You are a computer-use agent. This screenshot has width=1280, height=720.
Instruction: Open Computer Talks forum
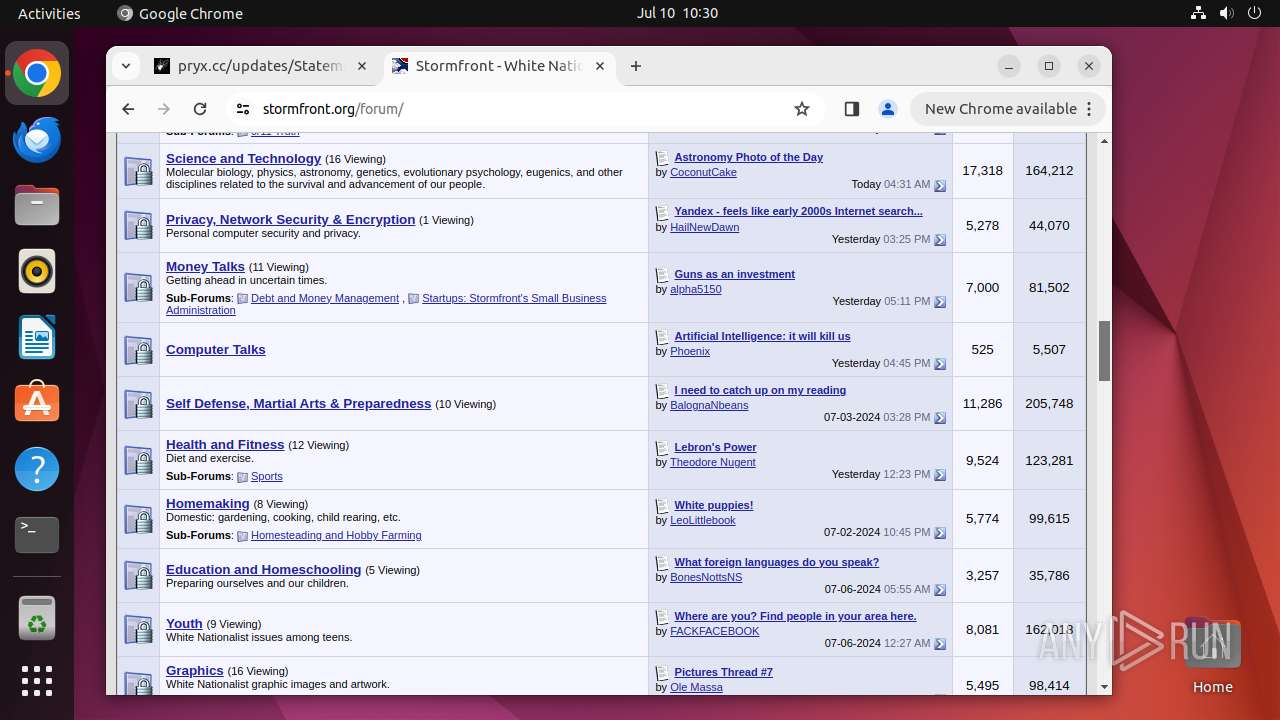pos(216,349)
